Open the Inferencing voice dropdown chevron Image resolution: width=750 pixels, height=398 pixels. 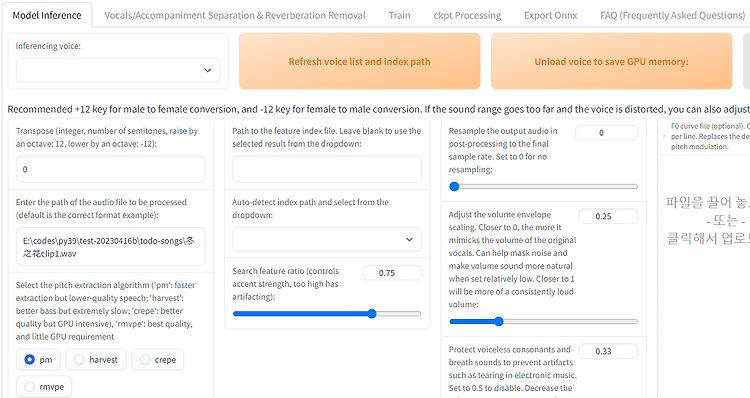coord(208,70)
